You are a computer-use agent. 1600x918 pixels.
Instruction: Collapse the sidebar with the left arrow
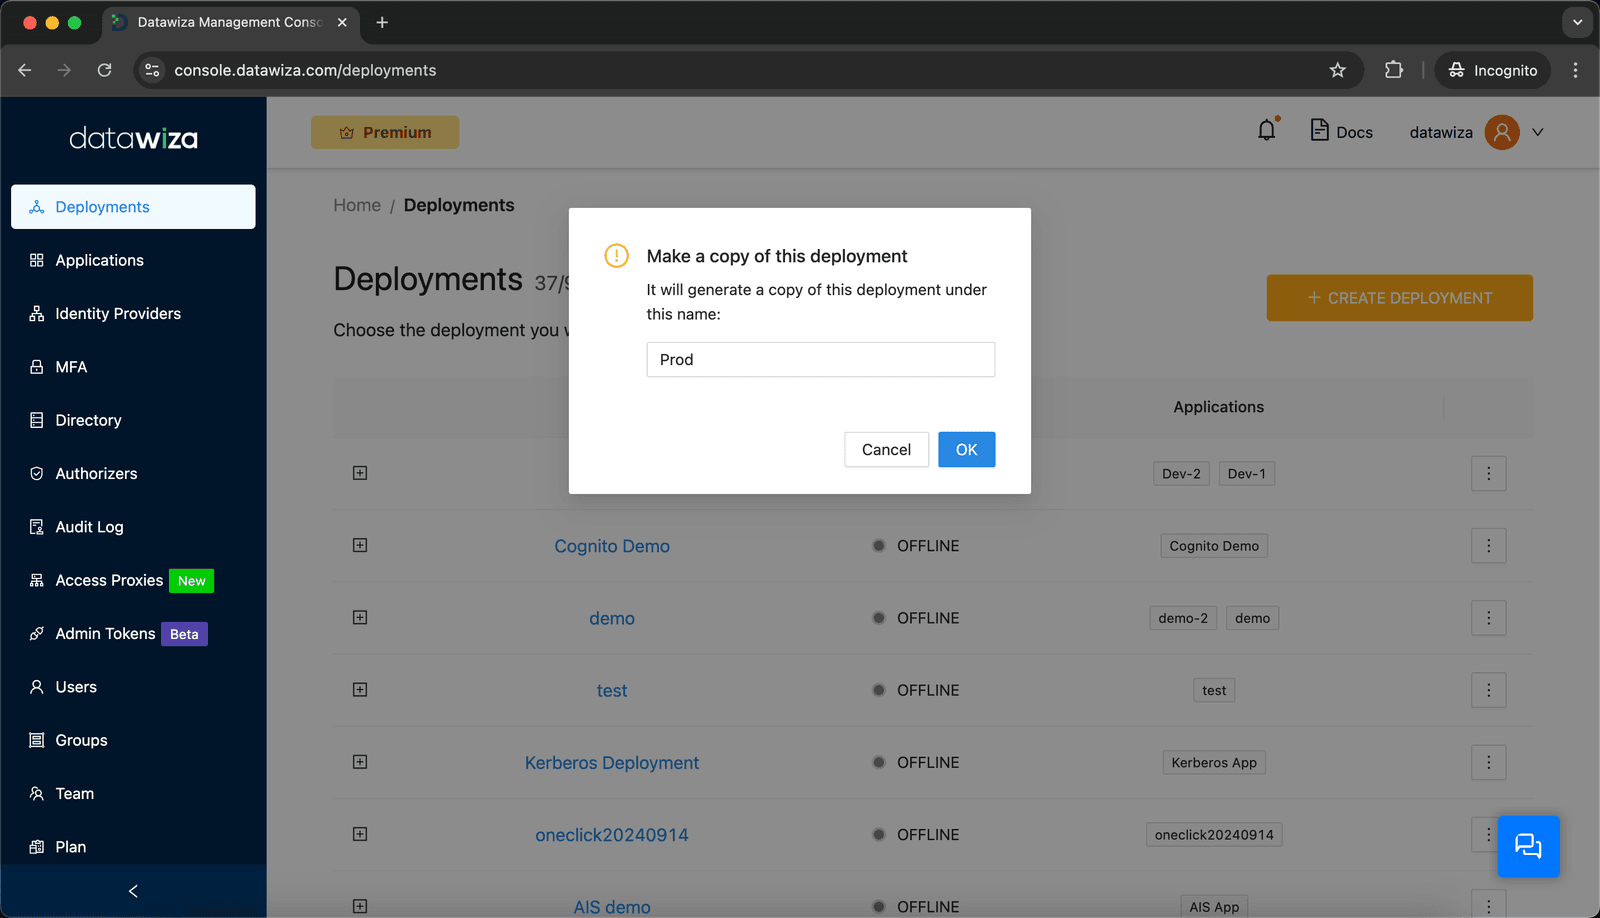[x=133, y=891]
